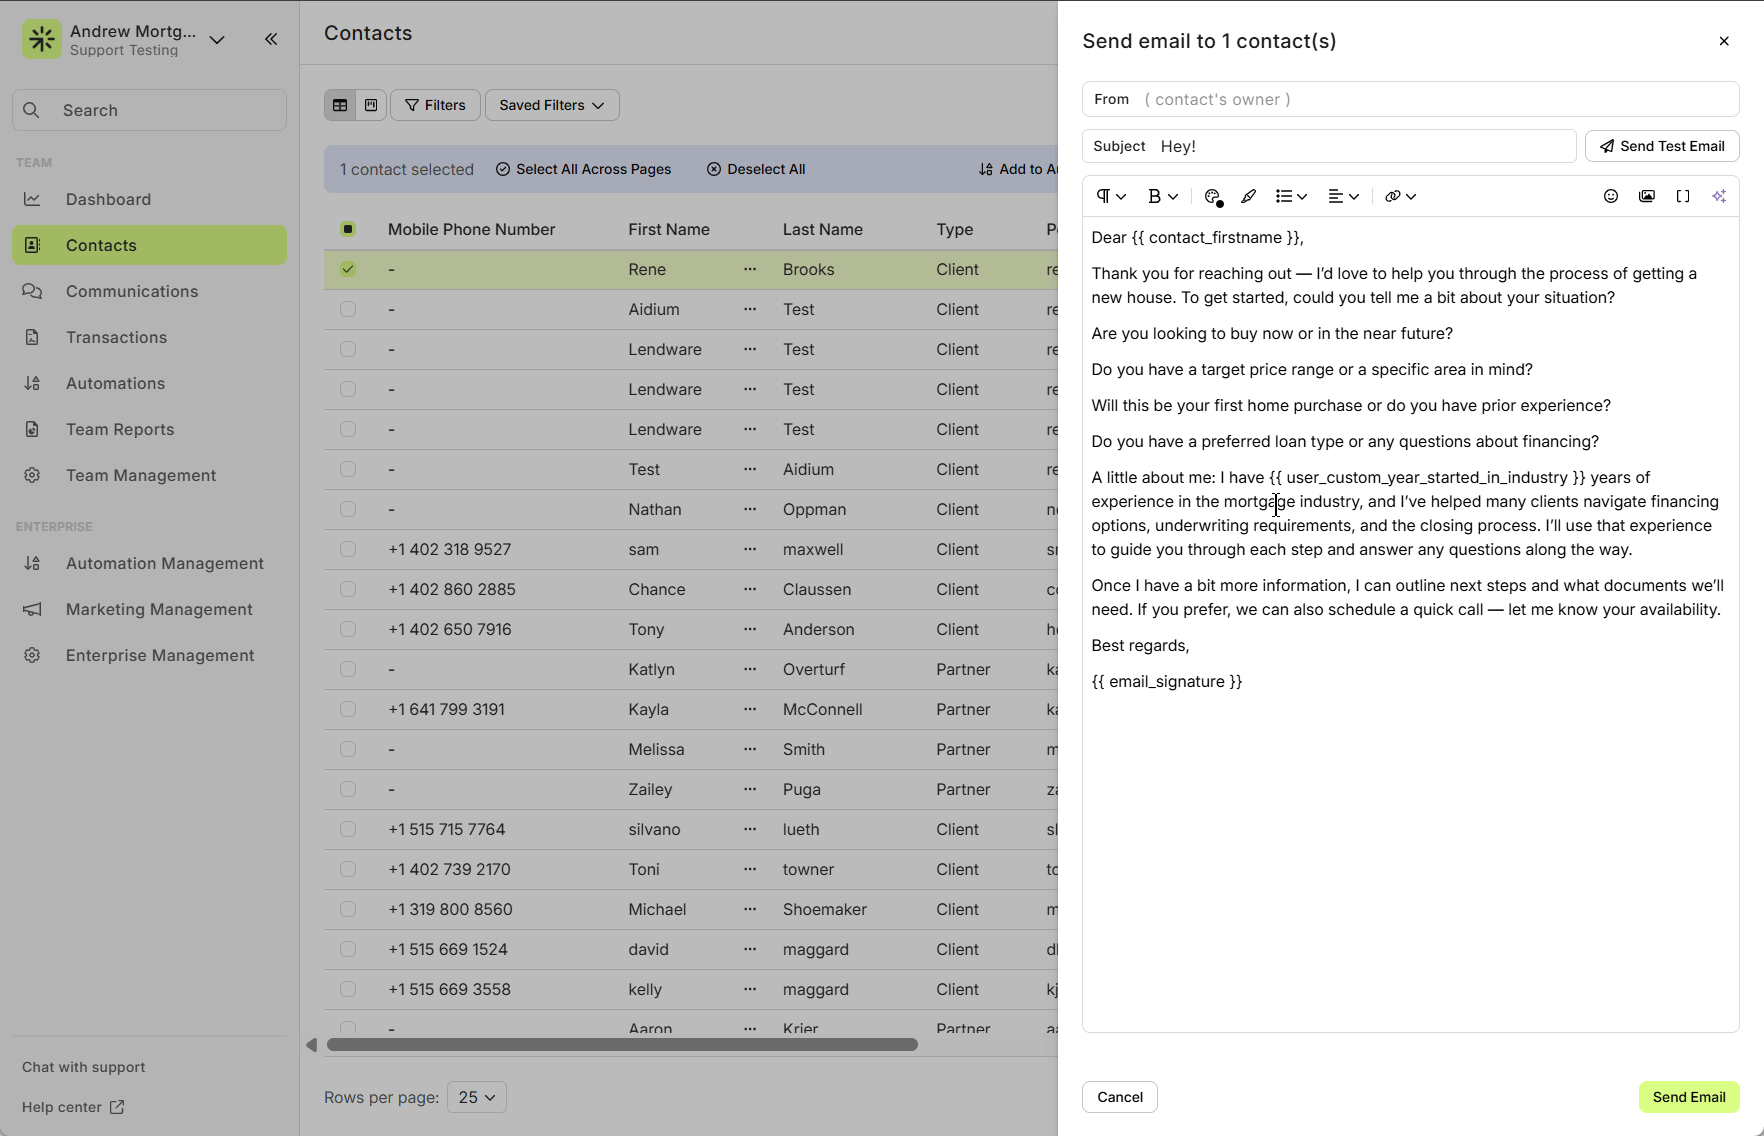Expand the Saved Filters dropdown

point(551,105)
